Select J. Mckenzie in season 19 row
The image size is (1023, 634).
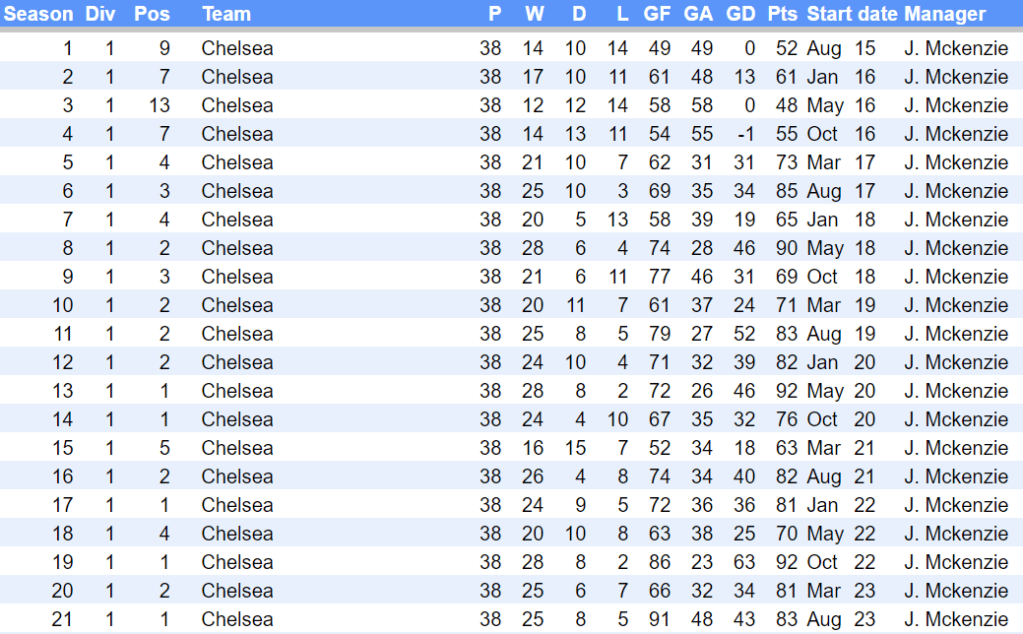(x=956, y=562)
